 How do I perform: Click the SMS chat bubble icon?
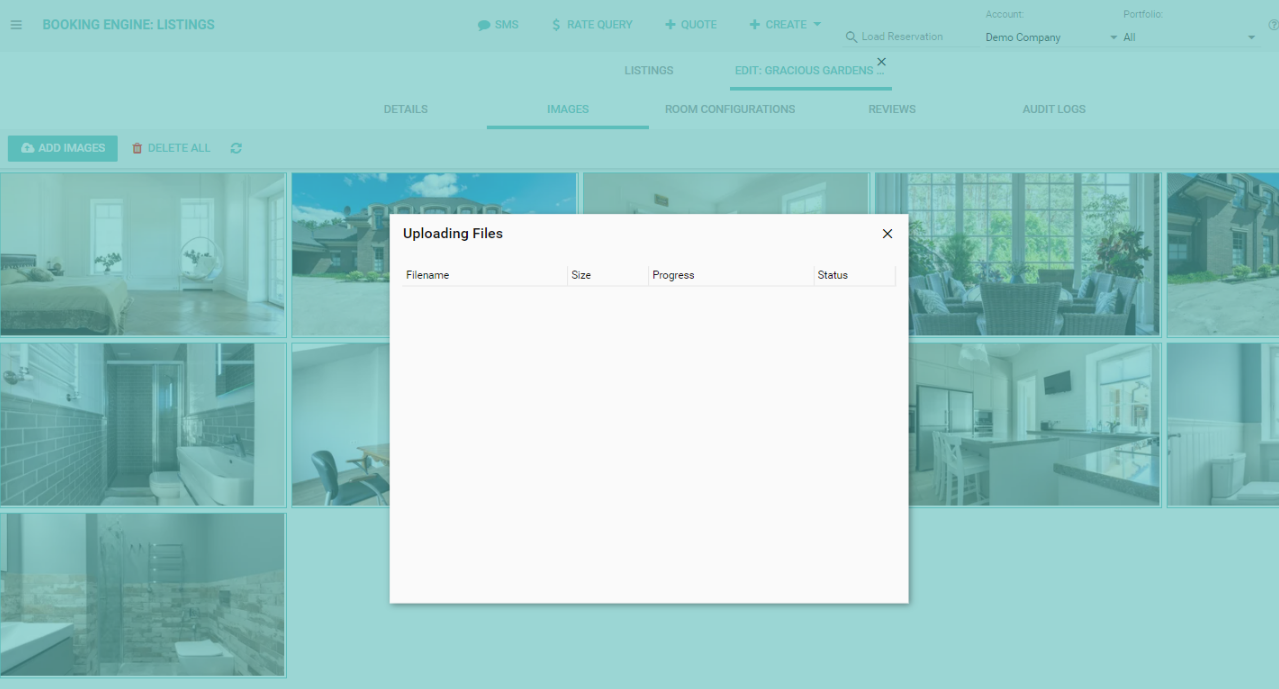[x=484, y=25]
